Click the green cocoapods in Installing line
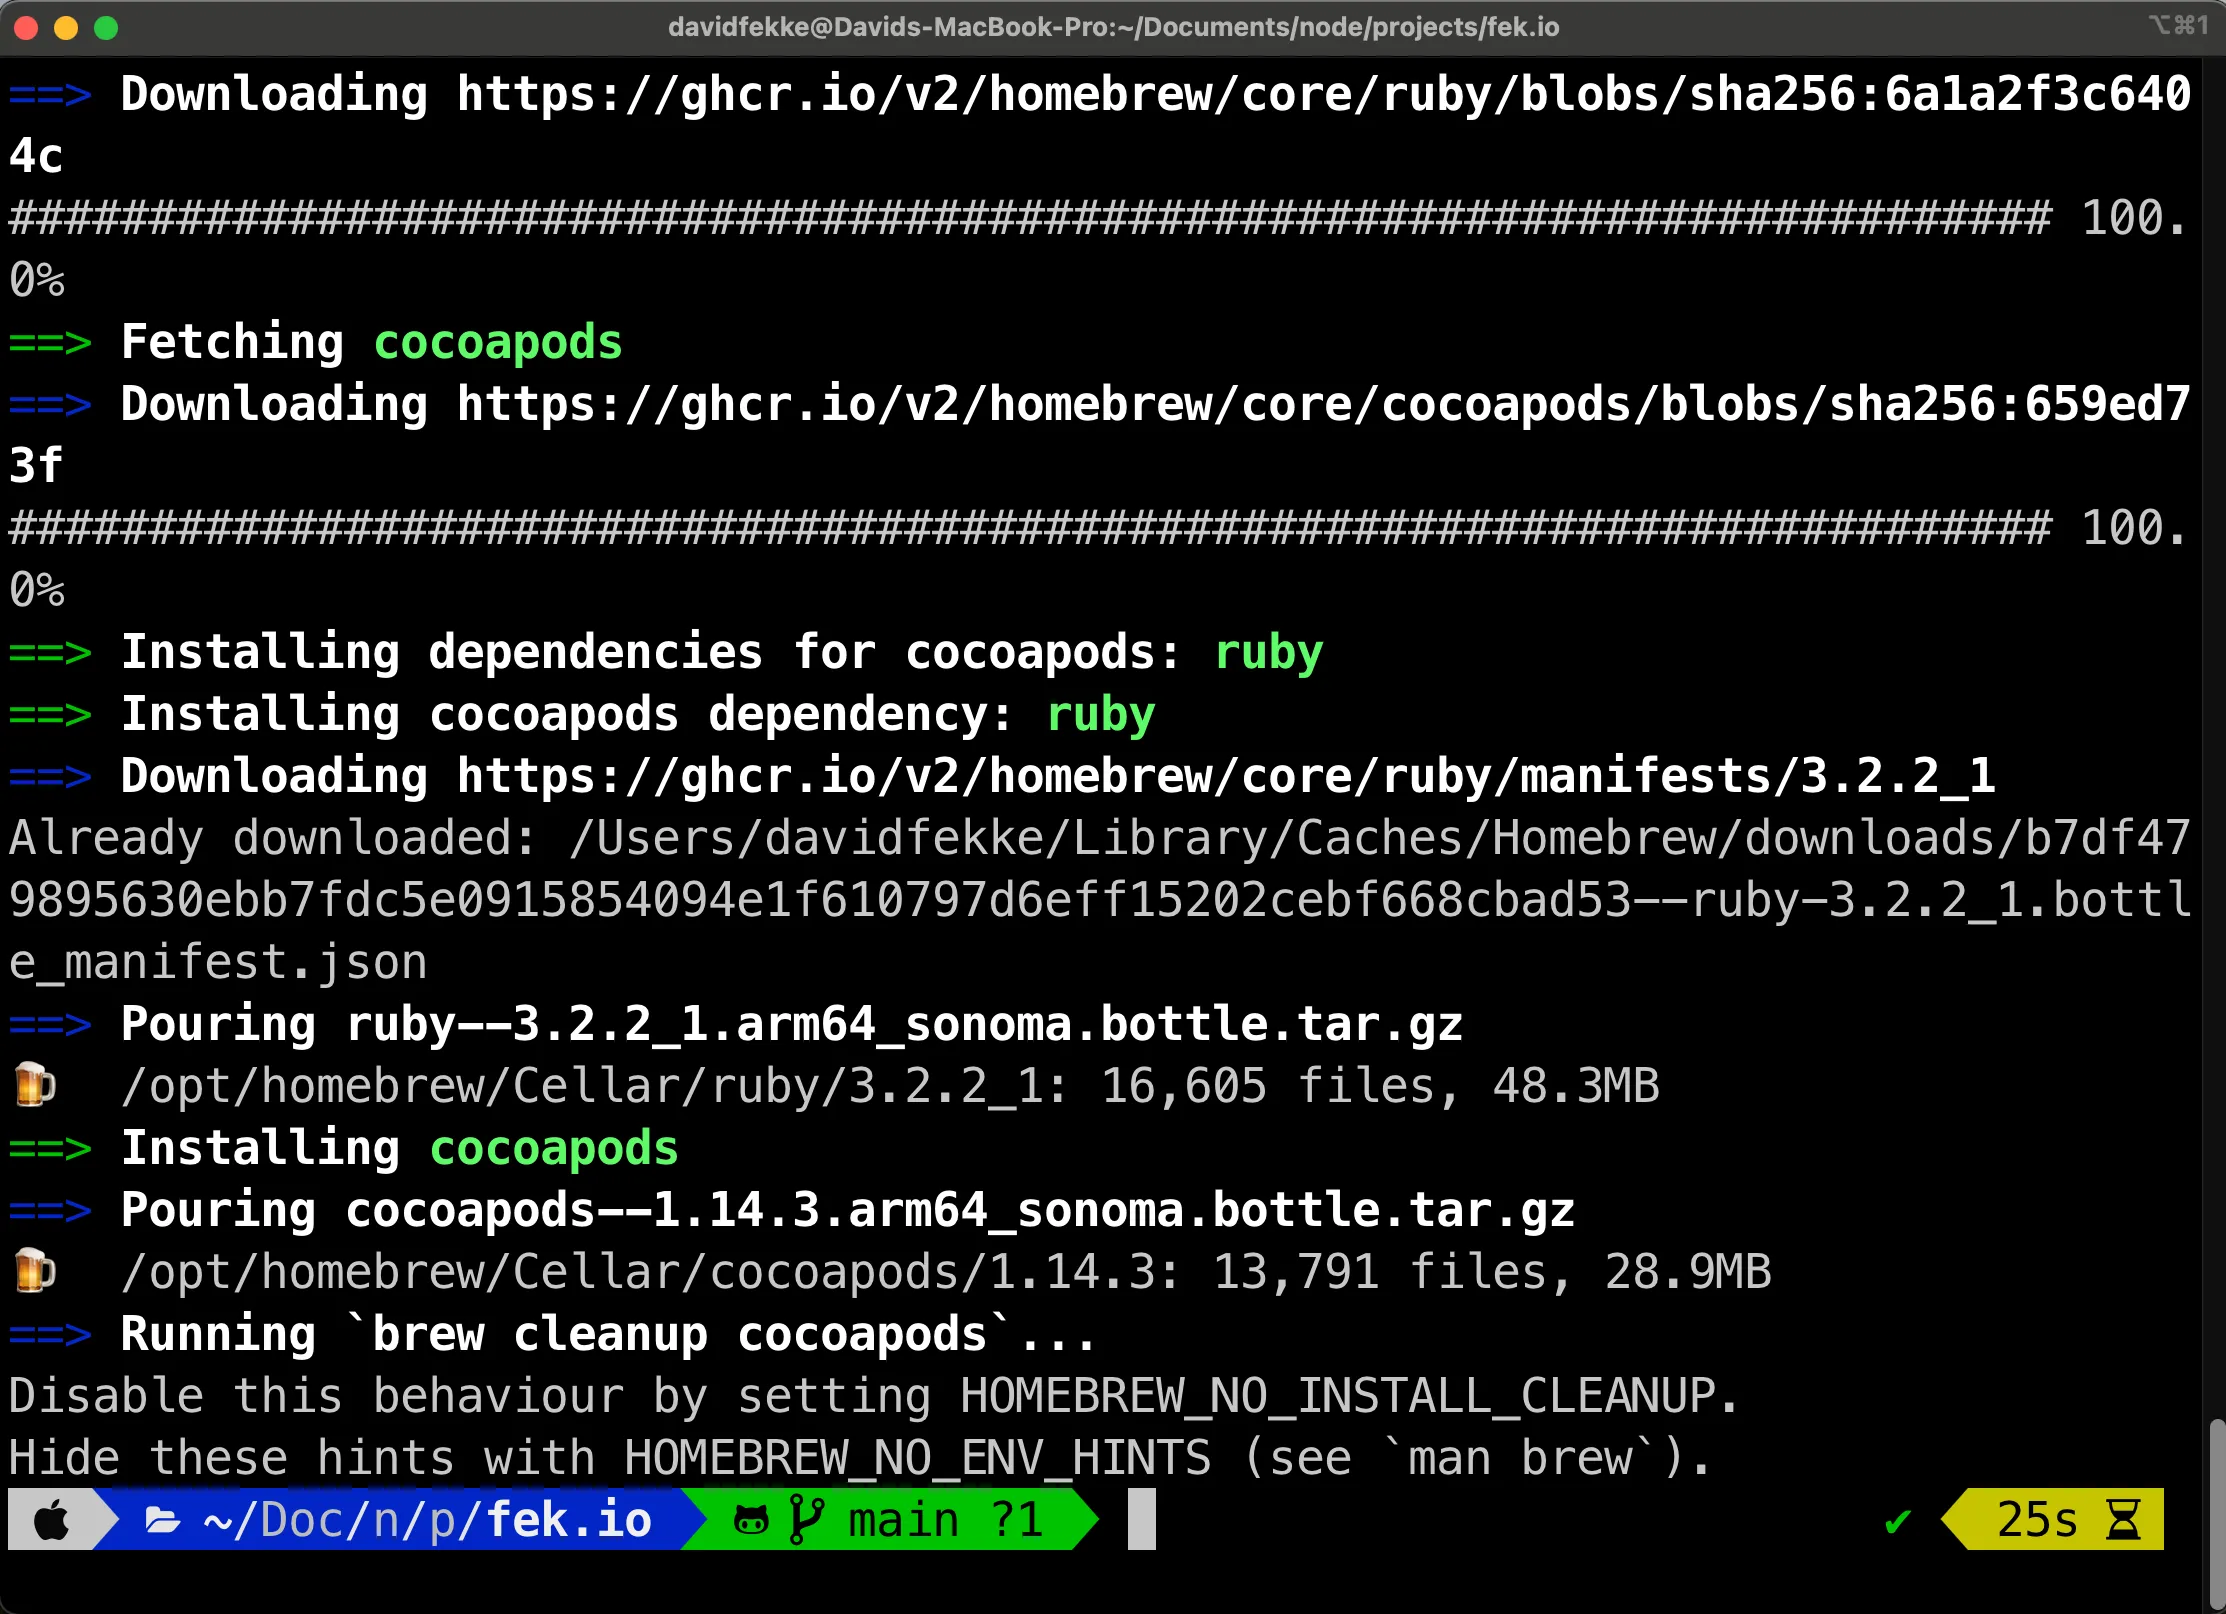2226x1614 pixels. (x=554, y=1149)
